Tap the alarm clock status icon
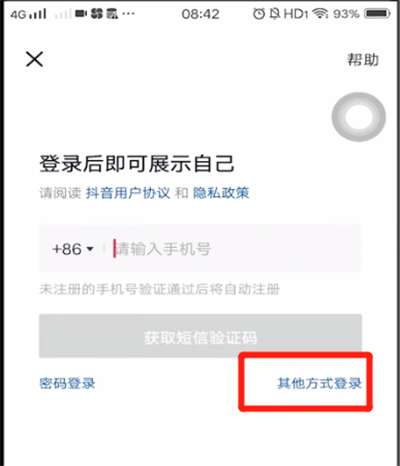400x466 pixels. tap(259, 14)
